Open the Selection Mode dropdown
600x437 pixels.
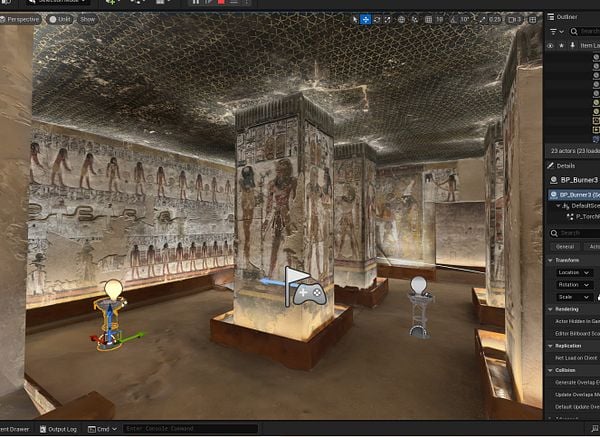coord(58,2)
